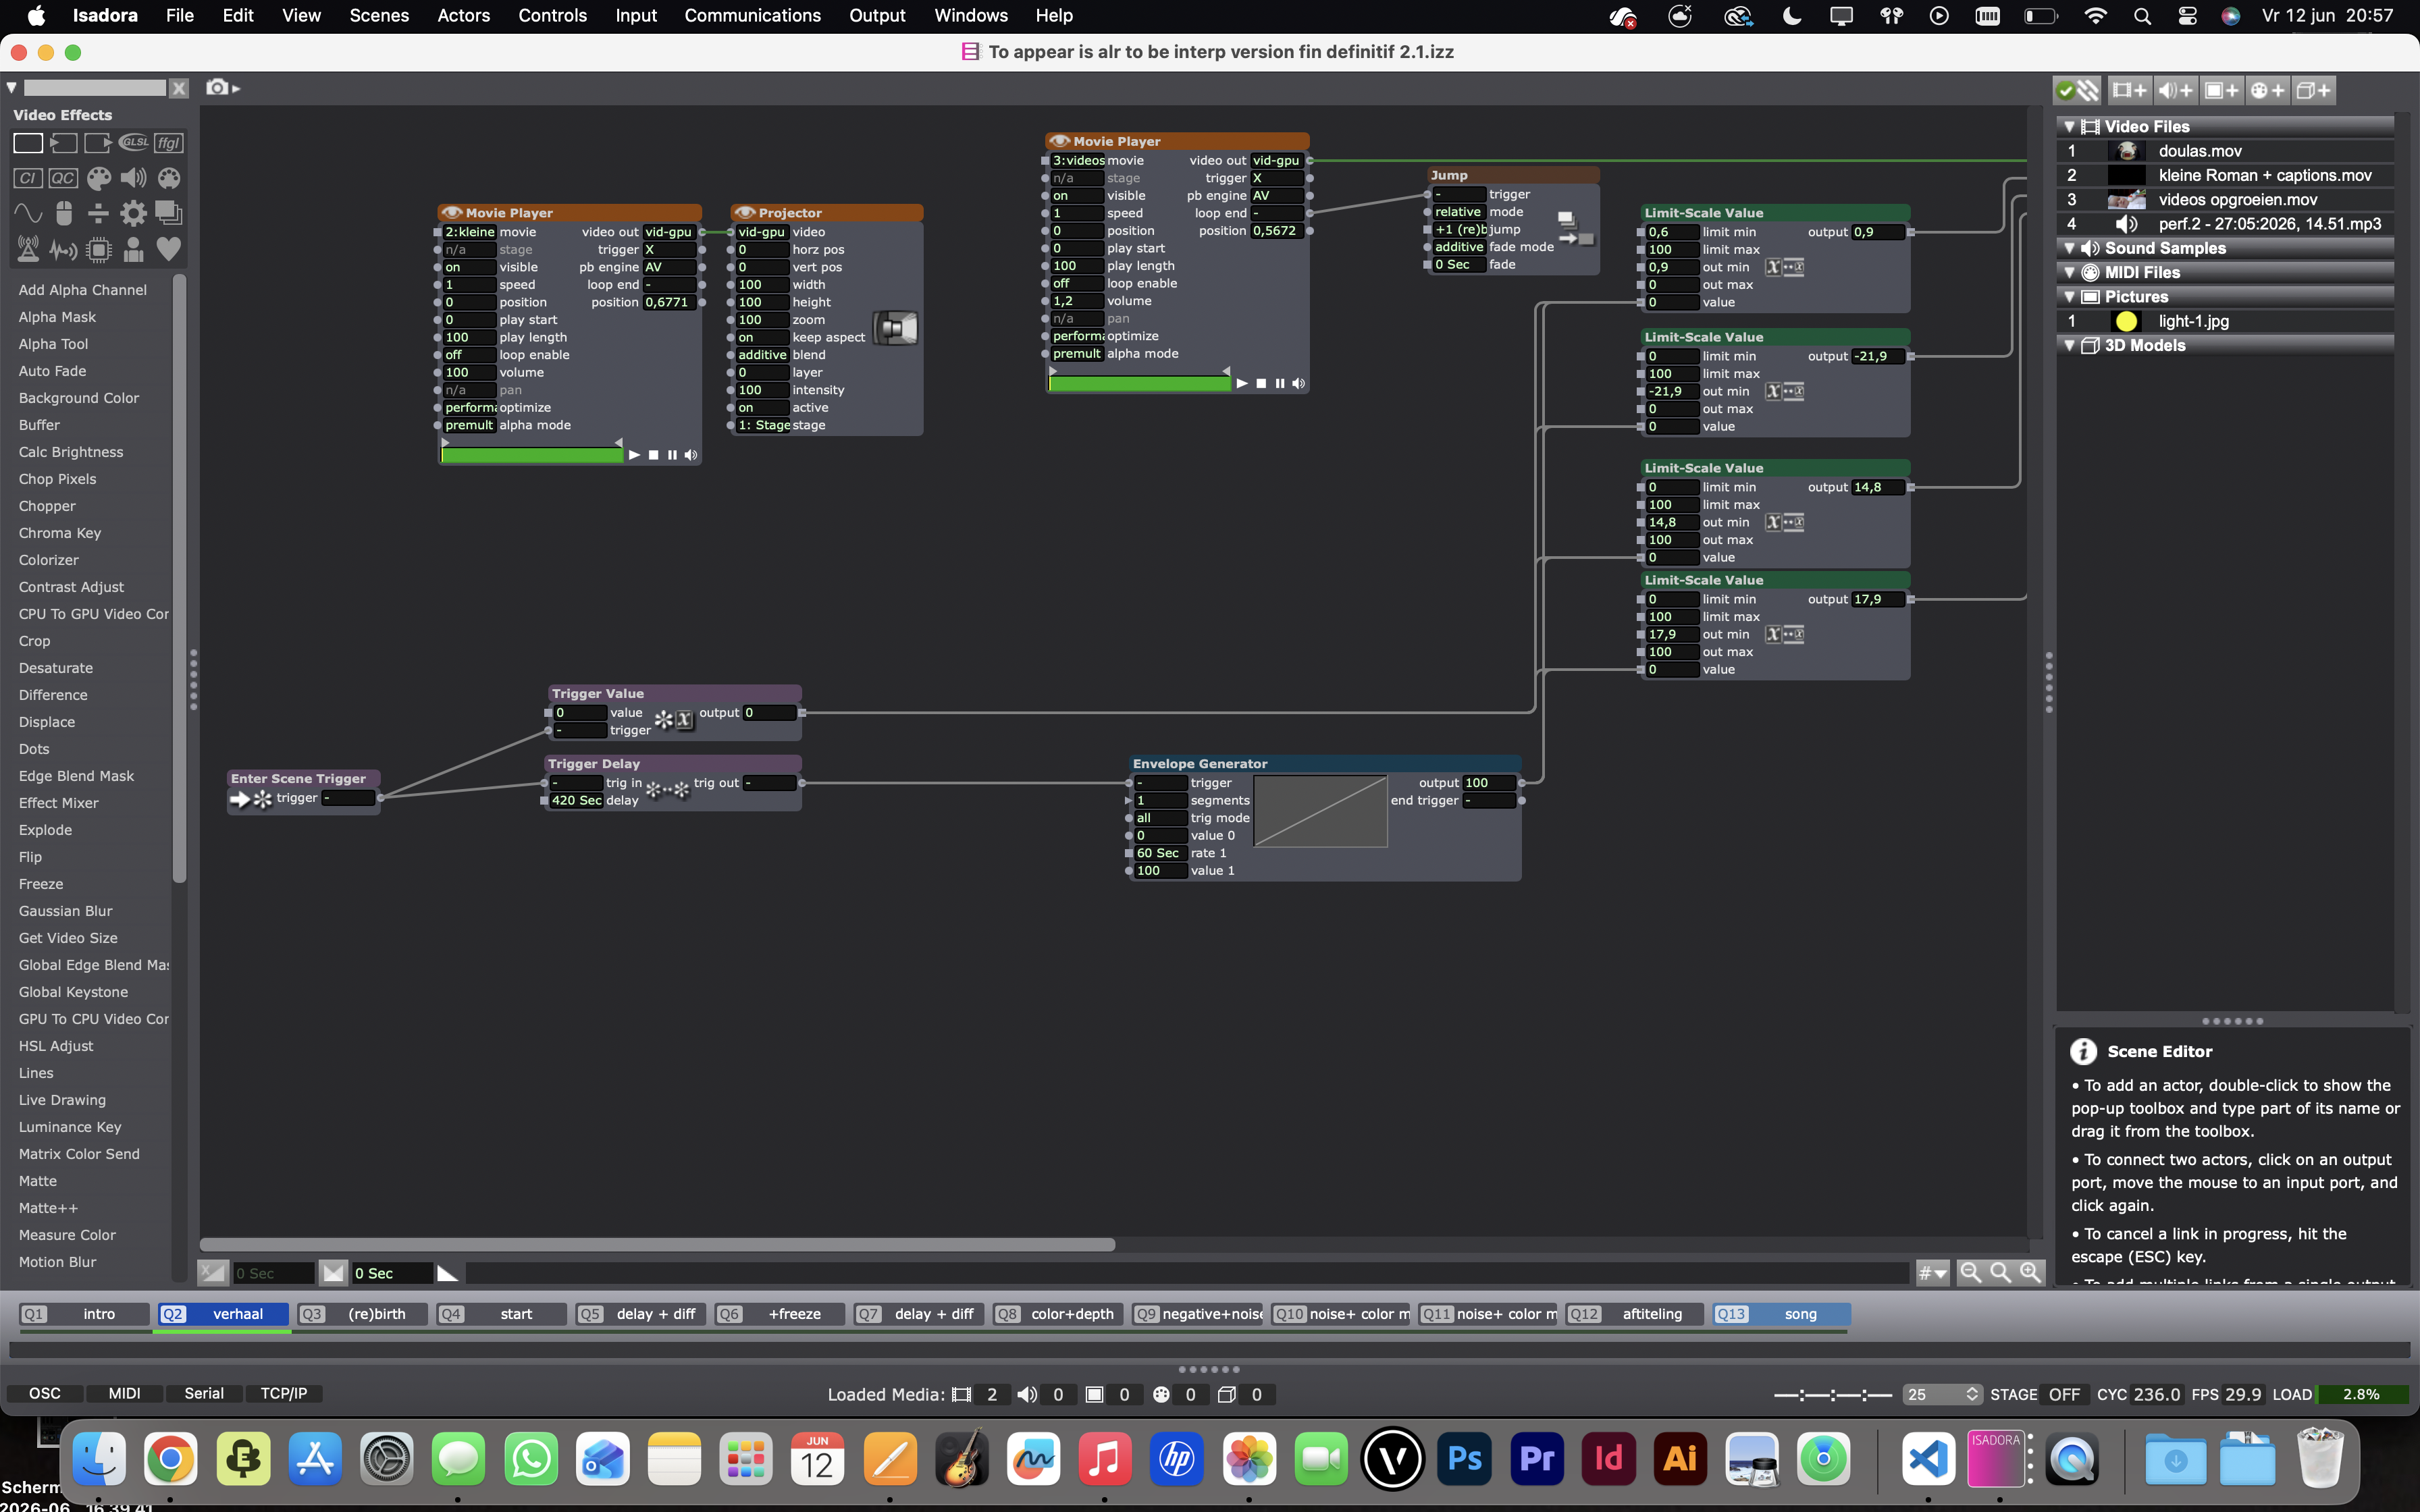The width and height of the screenshot is (2420, 1512).
Task: Select the layered squares actor group
Action: pos(169,213)
